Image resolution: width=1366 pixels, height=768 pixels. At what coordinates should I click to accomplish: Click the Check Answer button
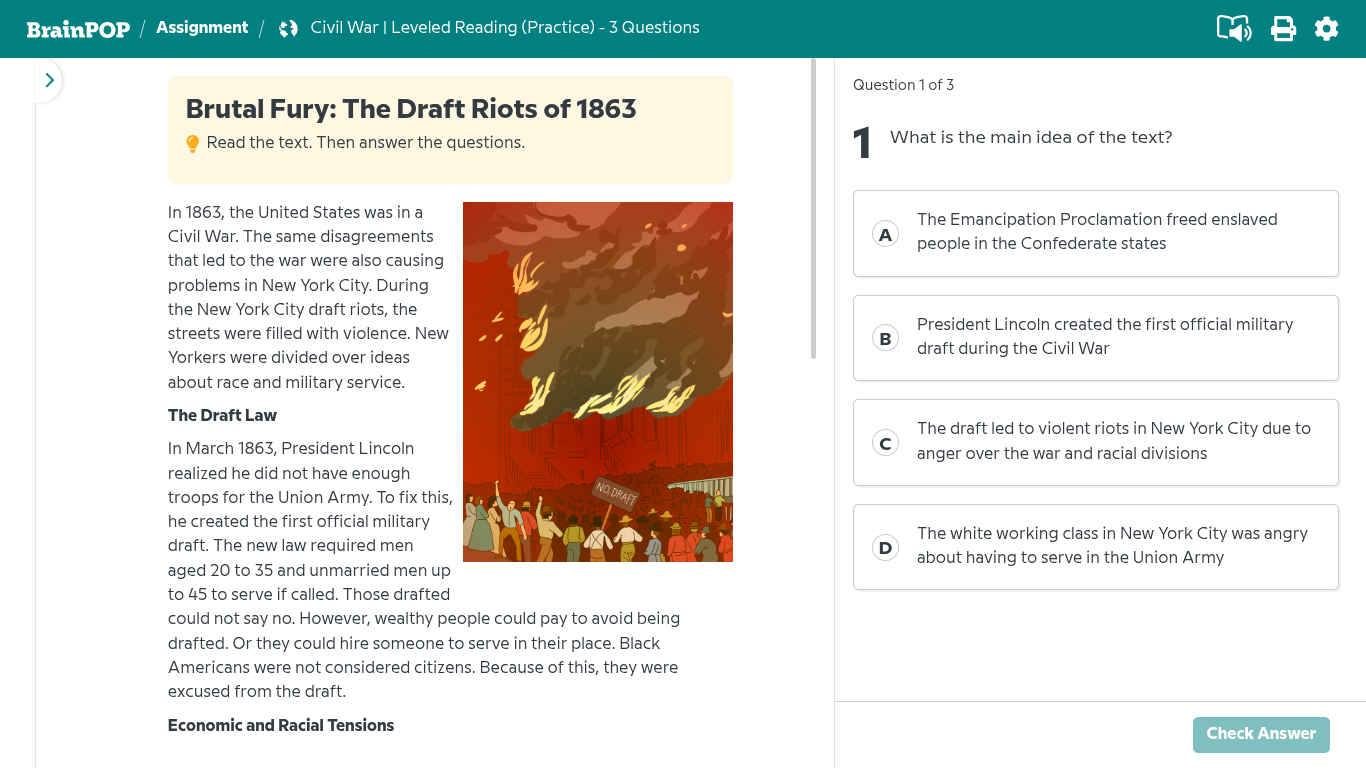pyautogui.click(x=1261, y=734)
